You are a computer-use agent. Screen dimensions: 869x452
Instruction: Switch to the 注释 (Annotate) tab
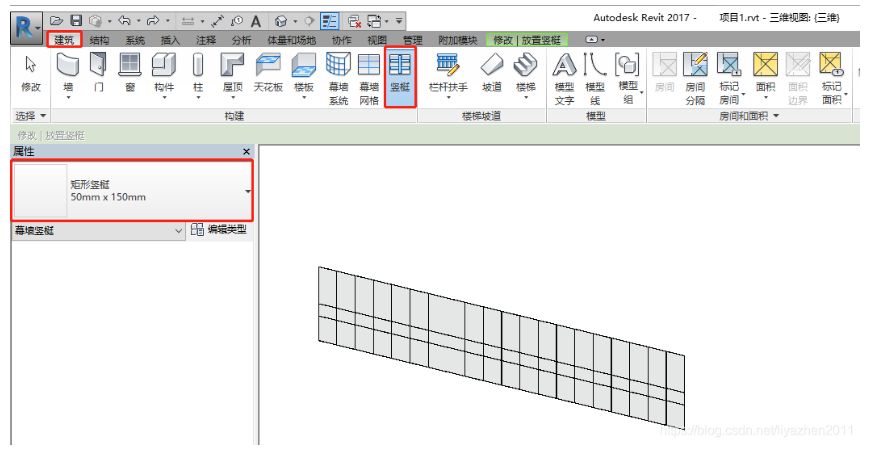click(206, 40)
